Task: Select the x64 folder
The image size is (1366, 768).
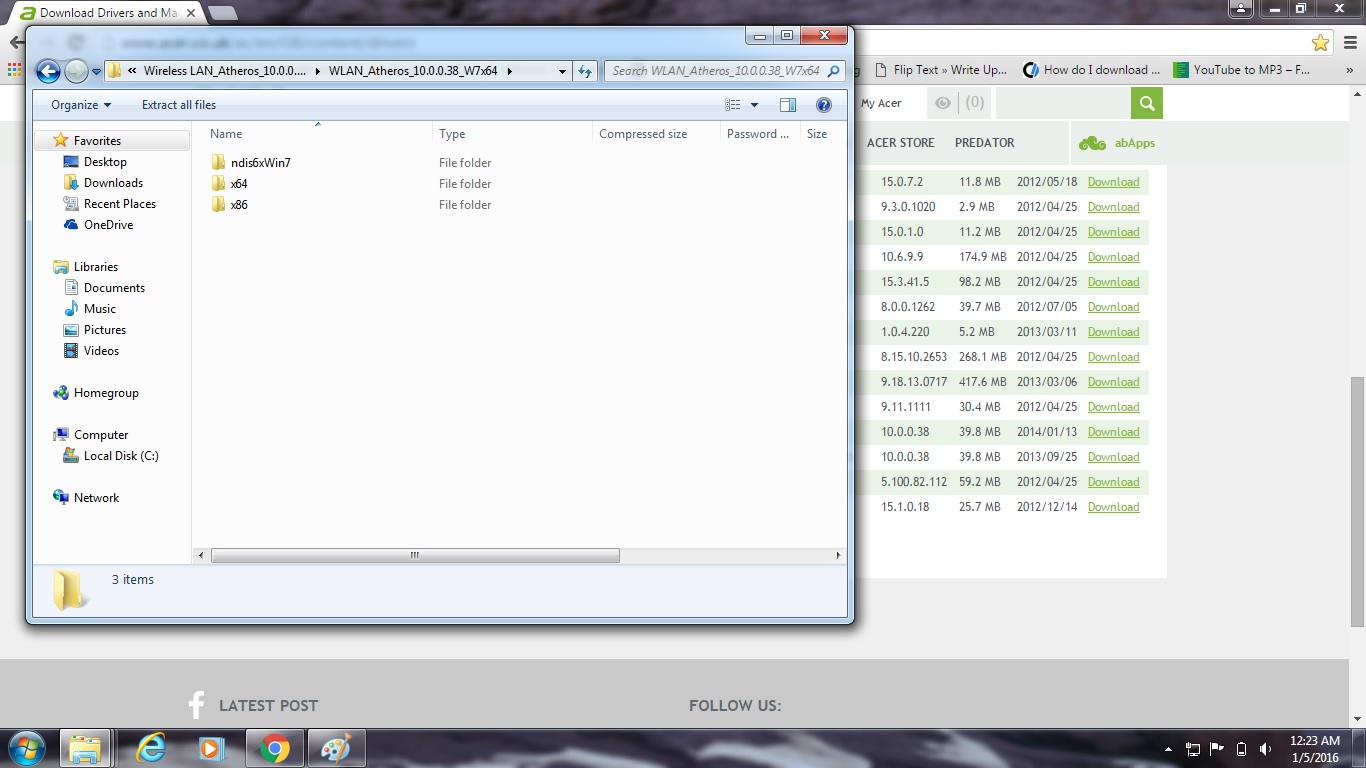Action: coord(239,184)
